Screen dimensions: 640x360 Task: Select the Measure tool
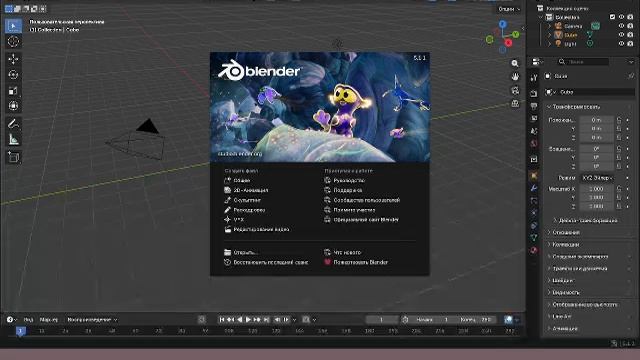[13, 140]
